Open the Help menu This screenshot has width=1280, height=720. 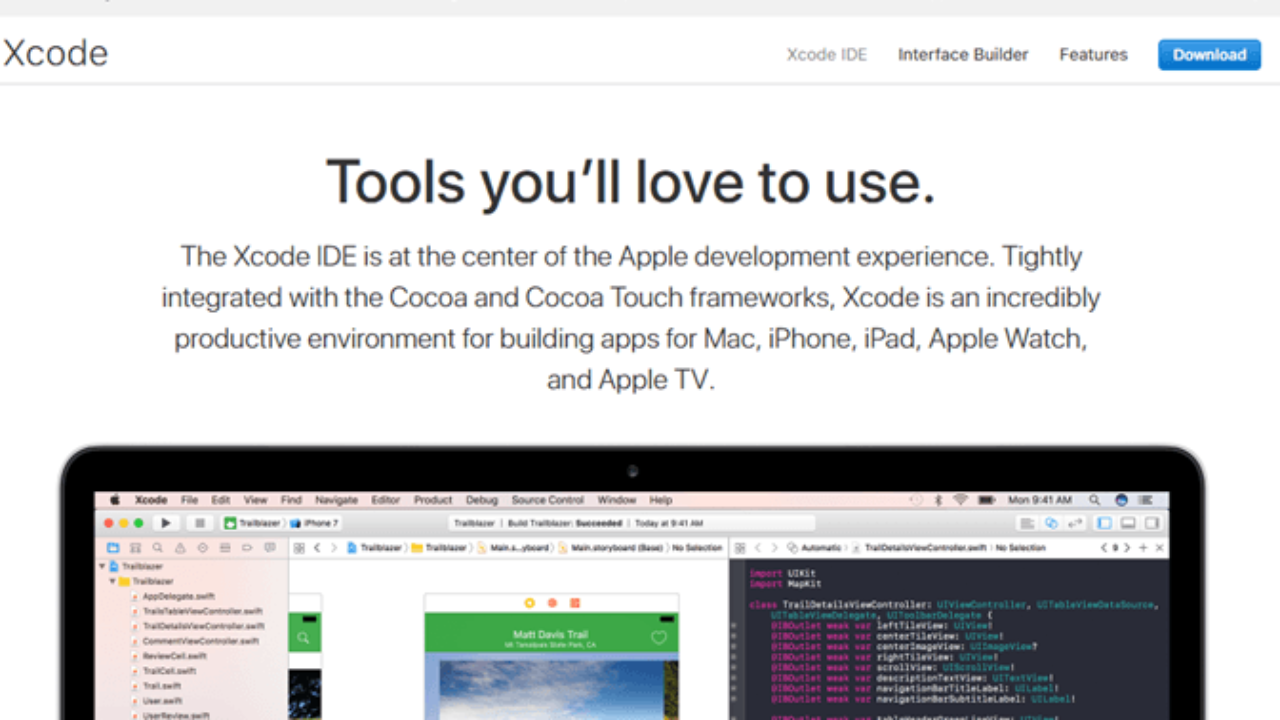[x=661, y=500]
